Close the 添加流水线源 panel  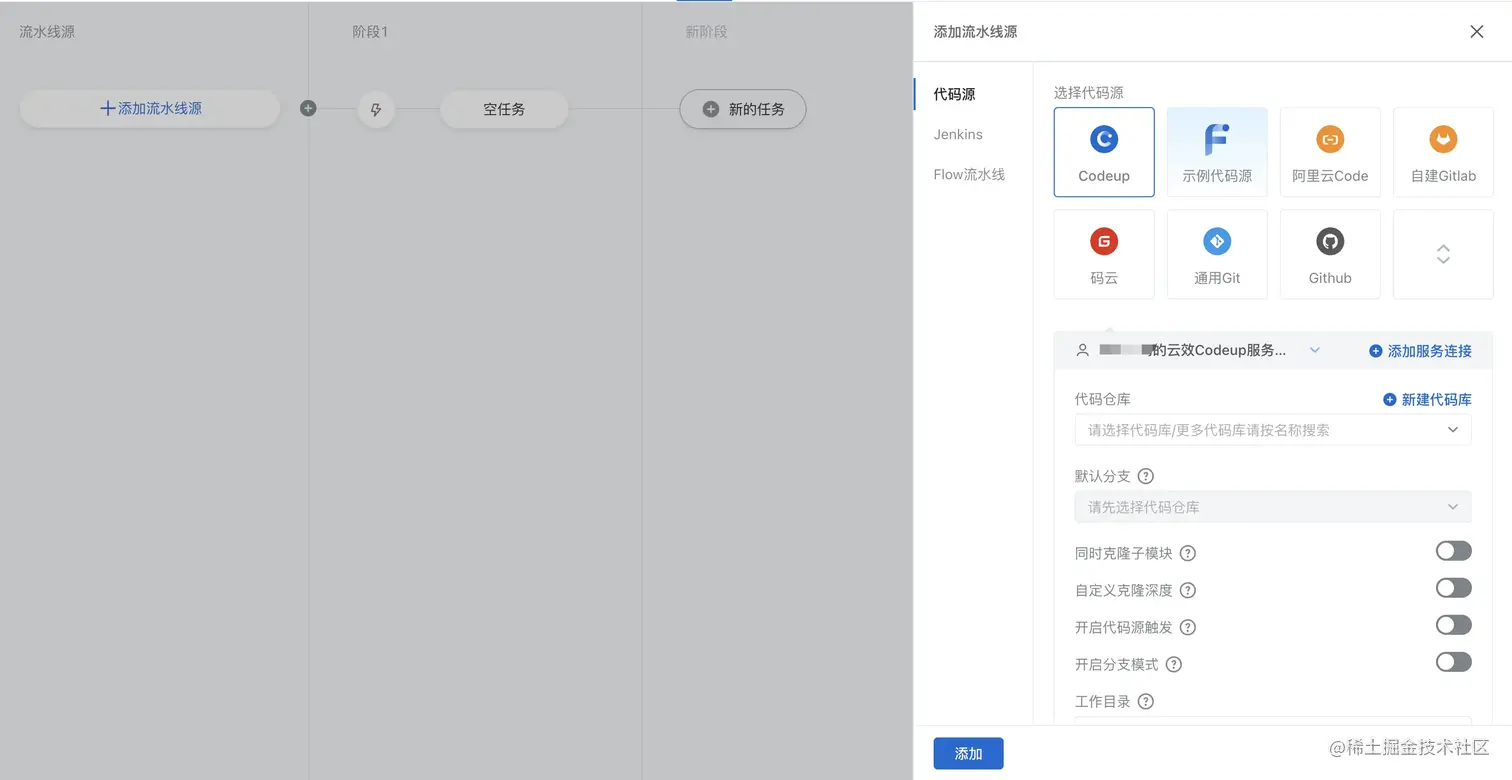[x=1477, y=31]
